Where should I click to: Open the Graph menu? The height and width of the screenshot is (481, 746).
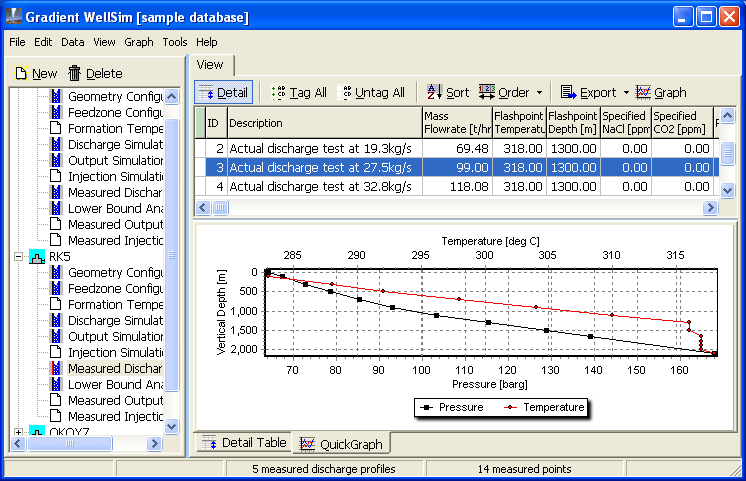138,42
